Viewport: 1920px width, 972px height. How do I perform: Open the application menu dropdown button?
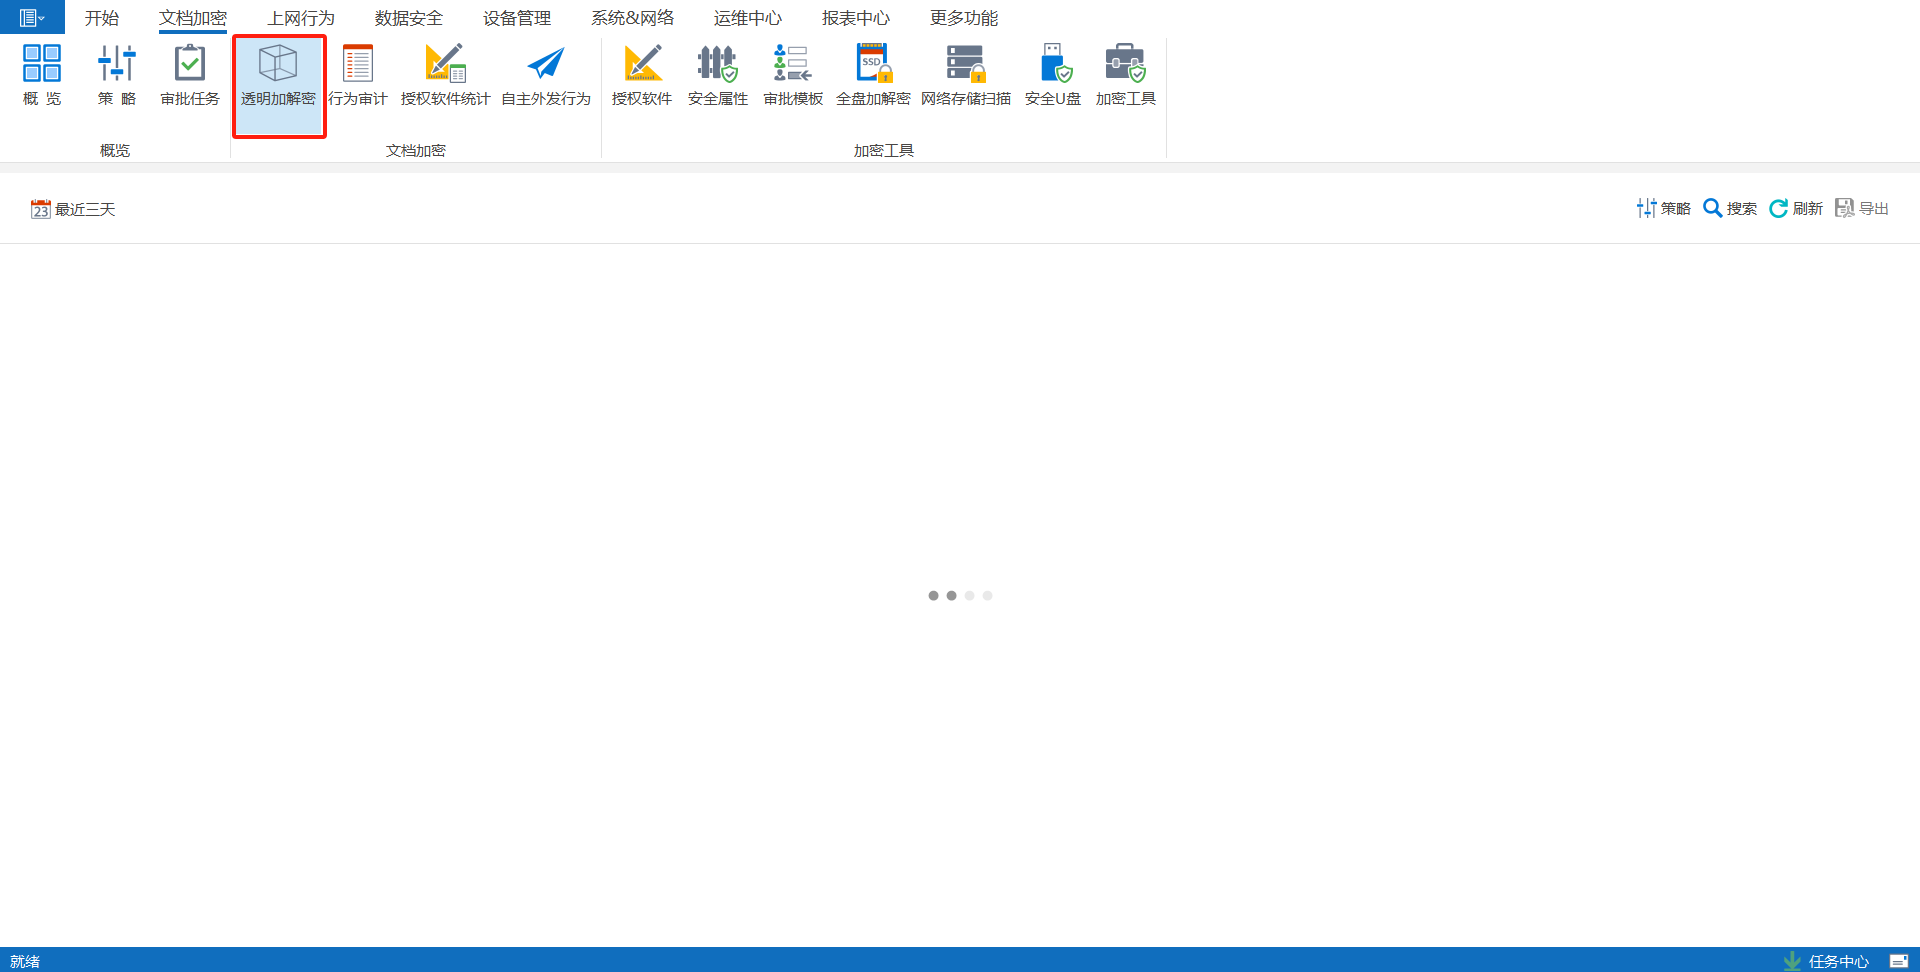(x=32, y=17)
